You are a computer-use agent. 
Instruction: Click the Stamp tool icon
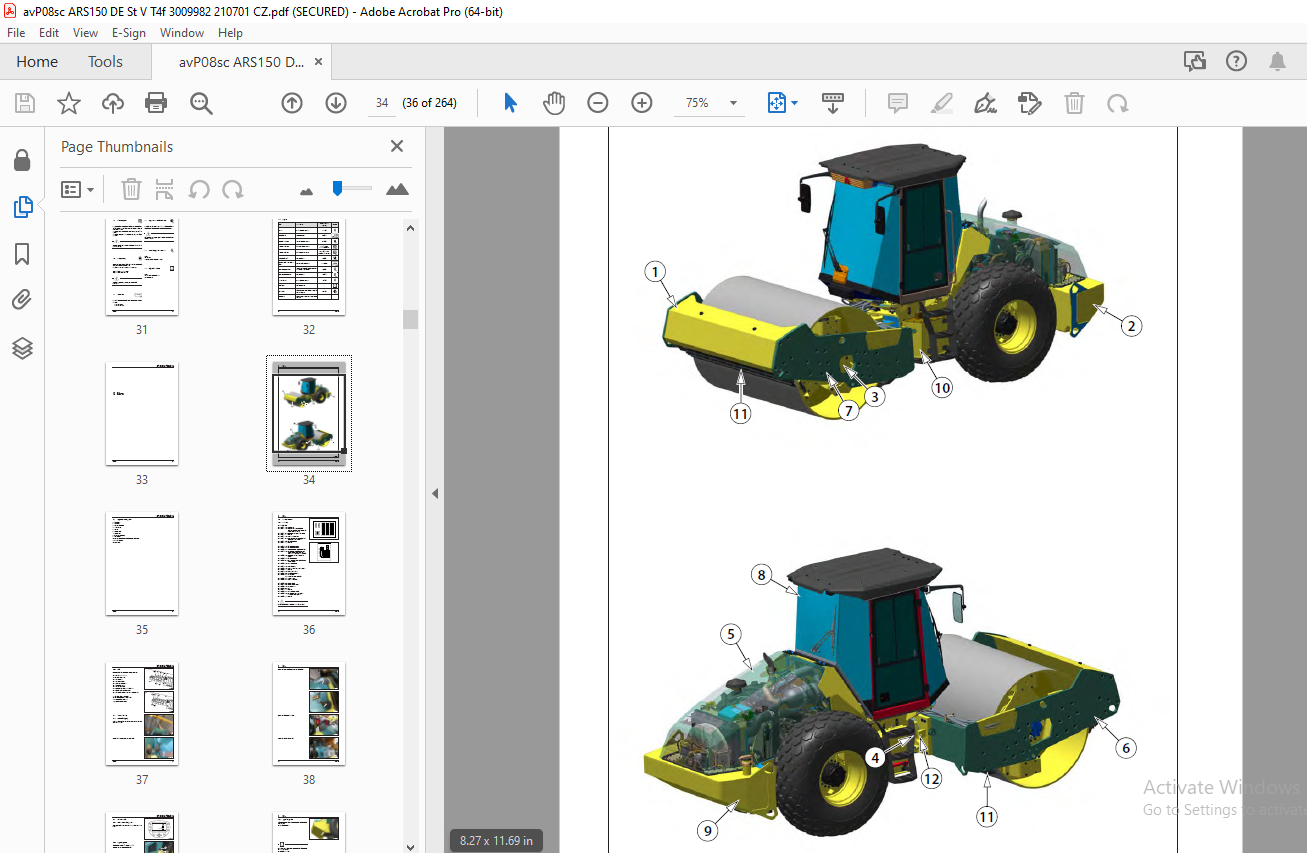click(1030, 103)
